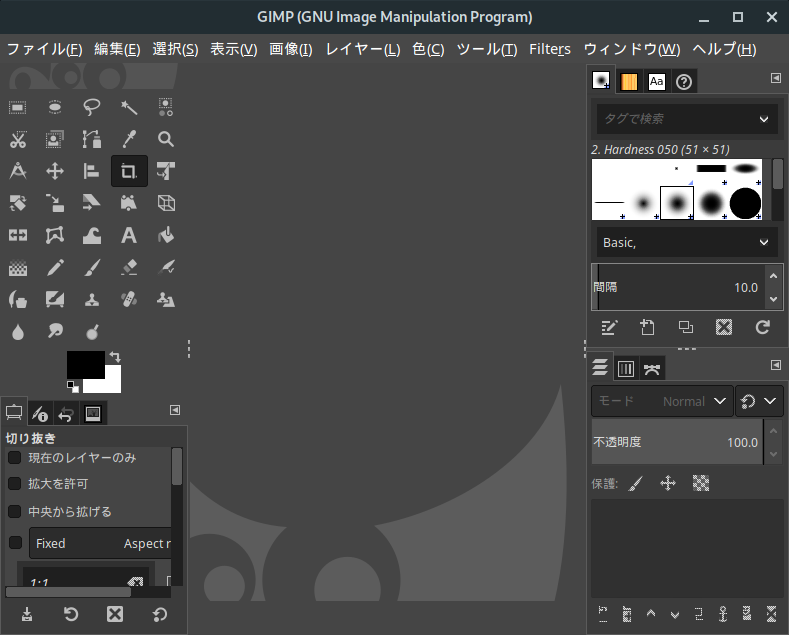
Task: Select the Crop tool
Action: click(129, 172)
